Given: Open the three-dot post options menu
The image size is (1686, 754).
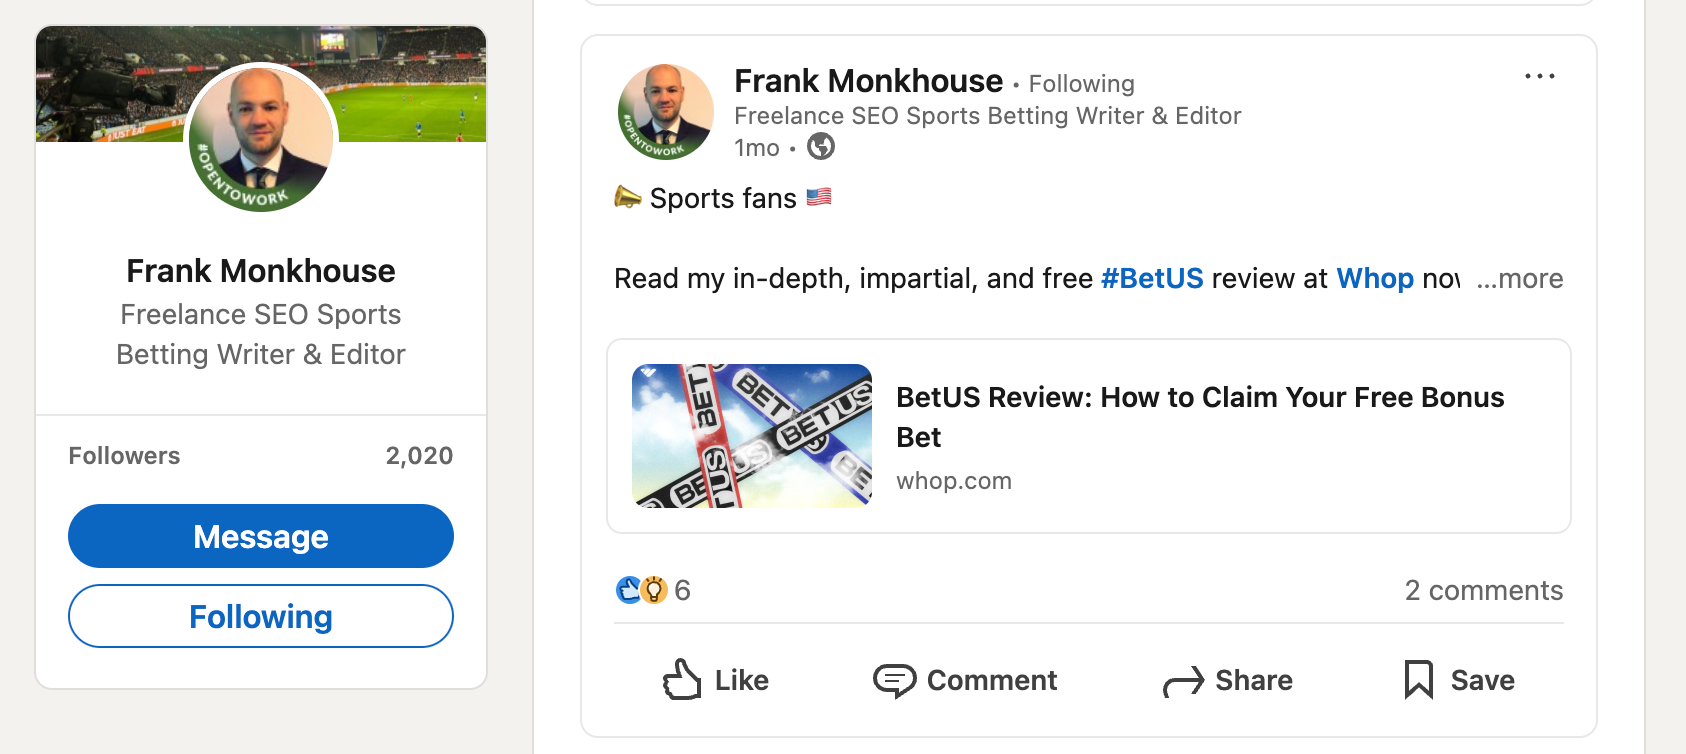Looking at the screenshot, I should click(x=1540, y=76).
